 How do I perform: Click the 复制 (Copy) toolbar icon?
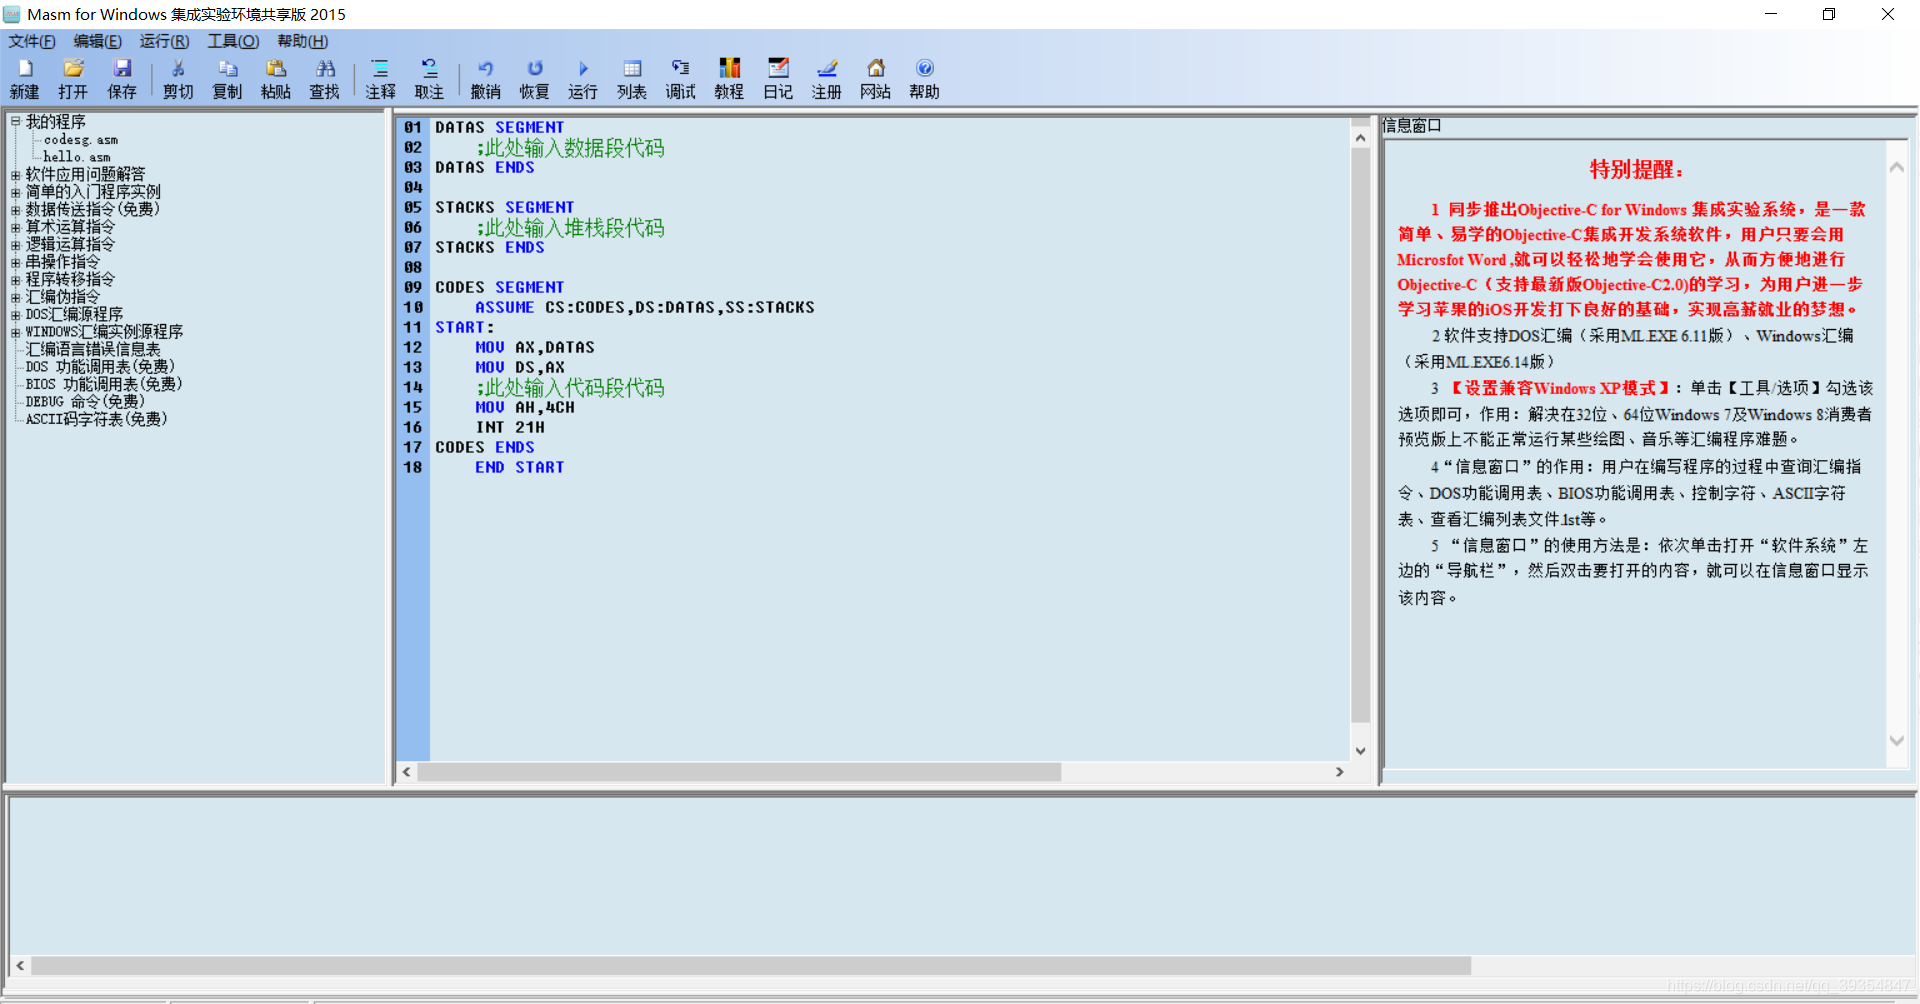tap(227, 78)
